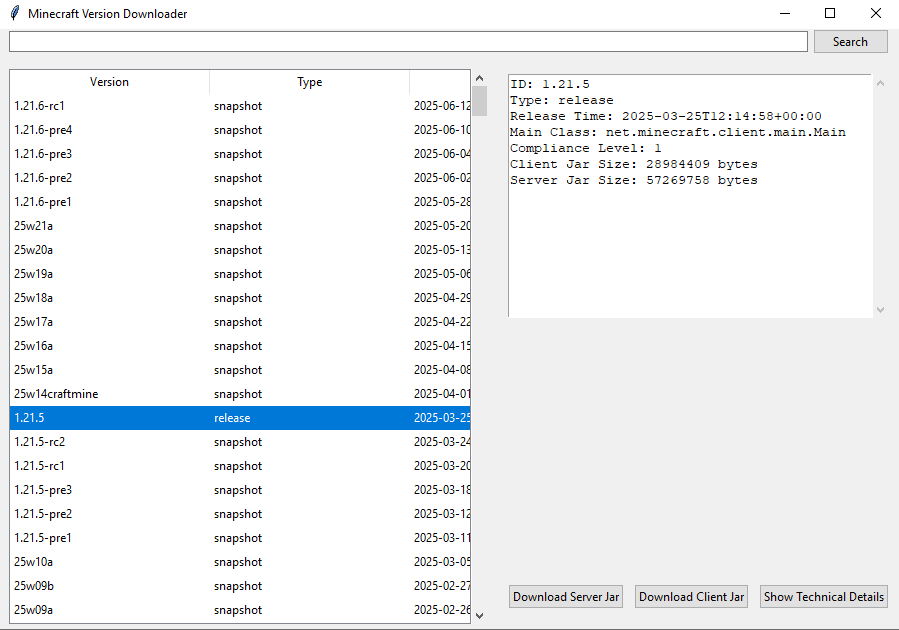This screenshot has width=899, height=630.
Task: Select version 1.21.5-pre1 row
Action: 240,538
